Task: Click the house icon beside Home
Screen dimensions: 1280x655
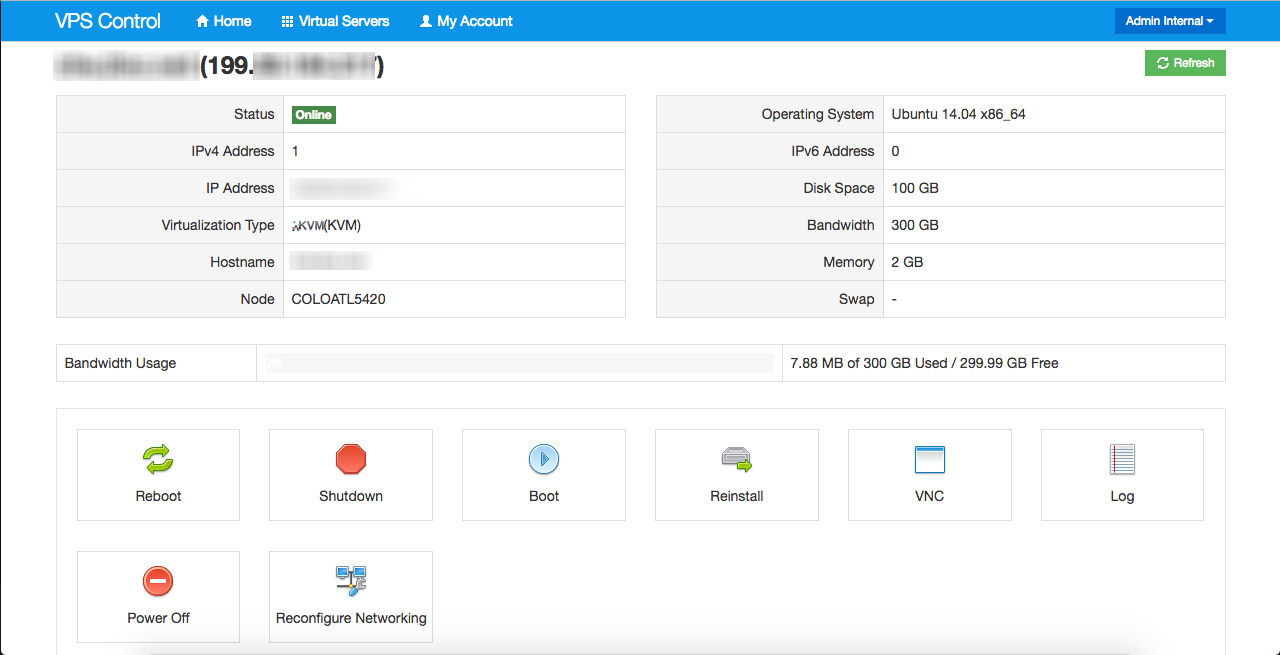Action: (x=203, y=21)
